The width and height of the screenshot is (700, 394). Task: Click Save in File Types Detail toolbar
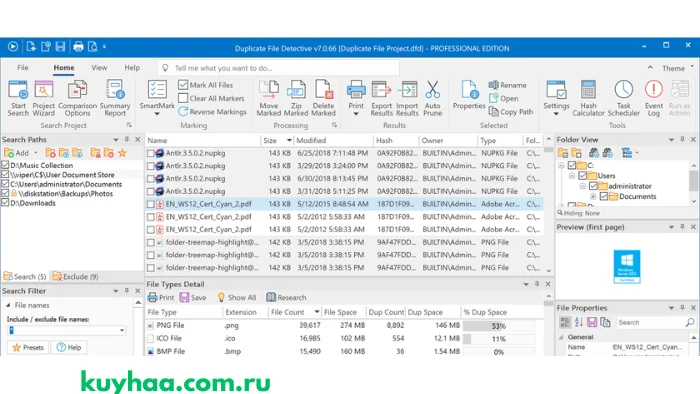(x=193, y=297)
